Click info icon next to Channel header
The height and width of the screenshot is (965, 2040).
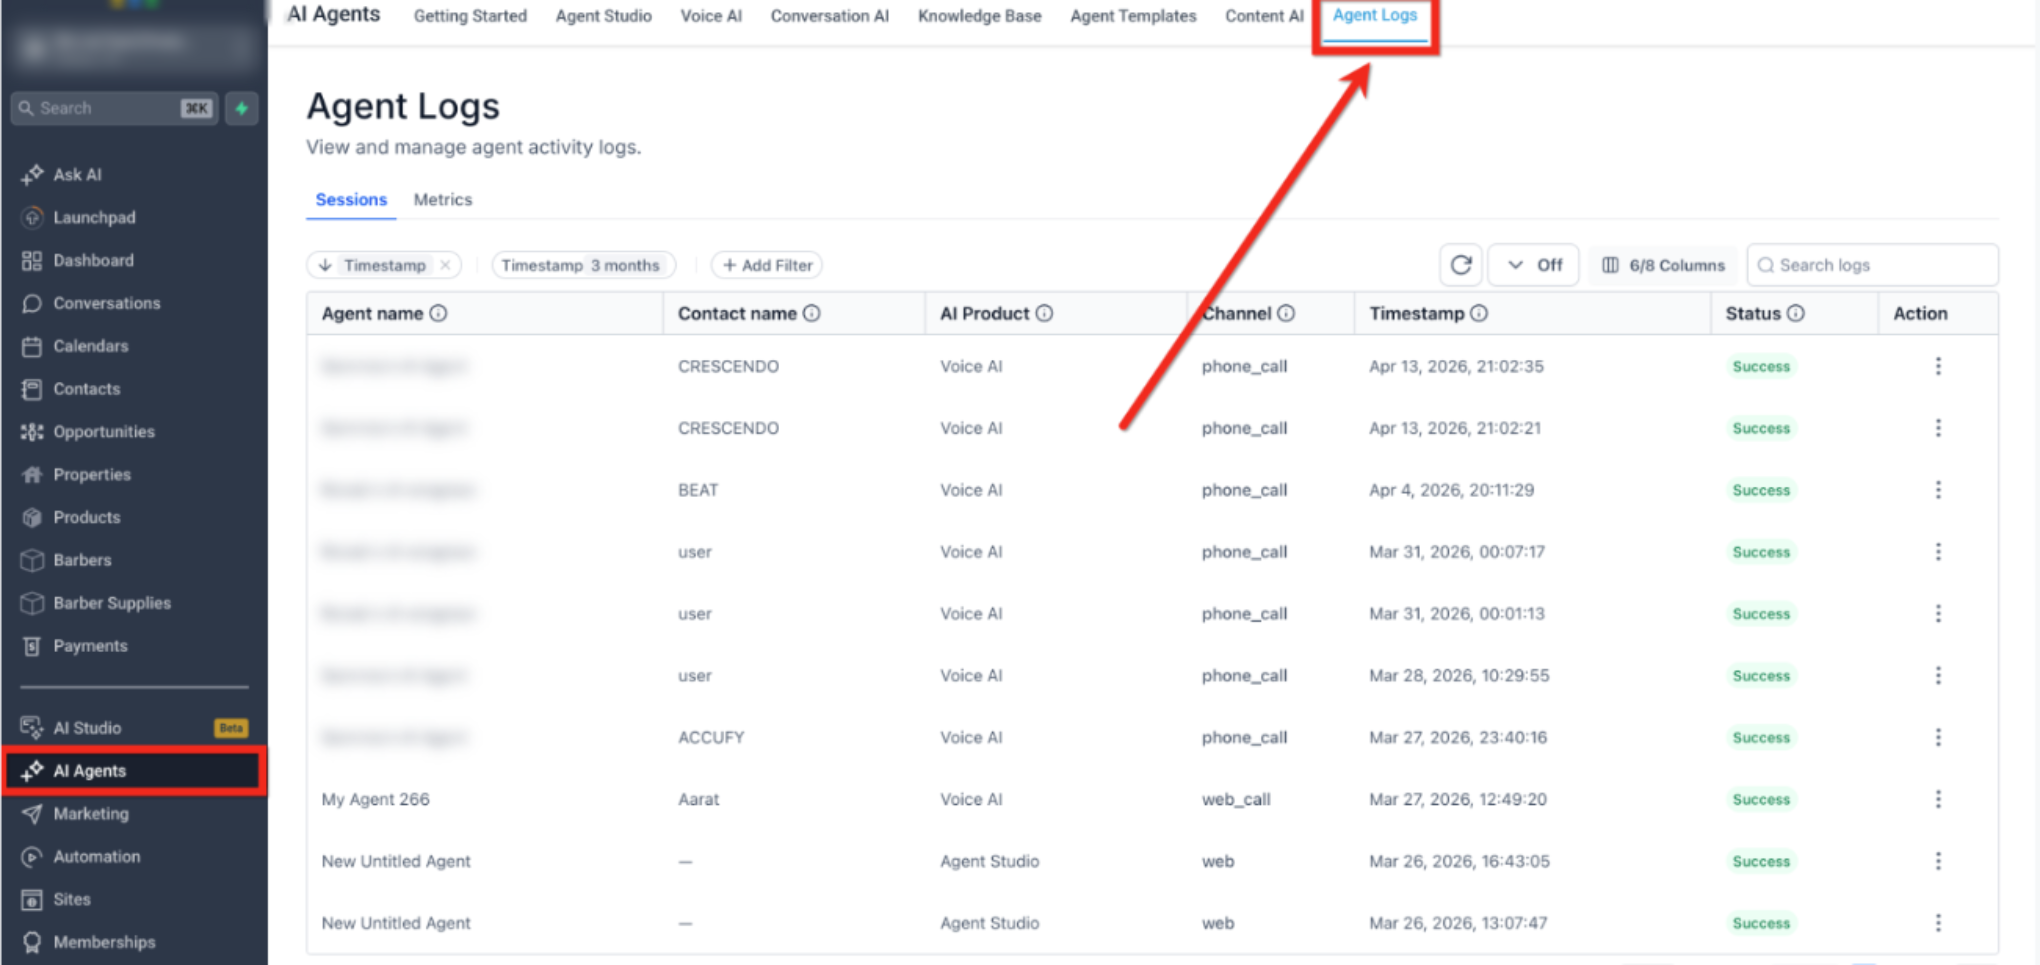[x=1286, y=313]
